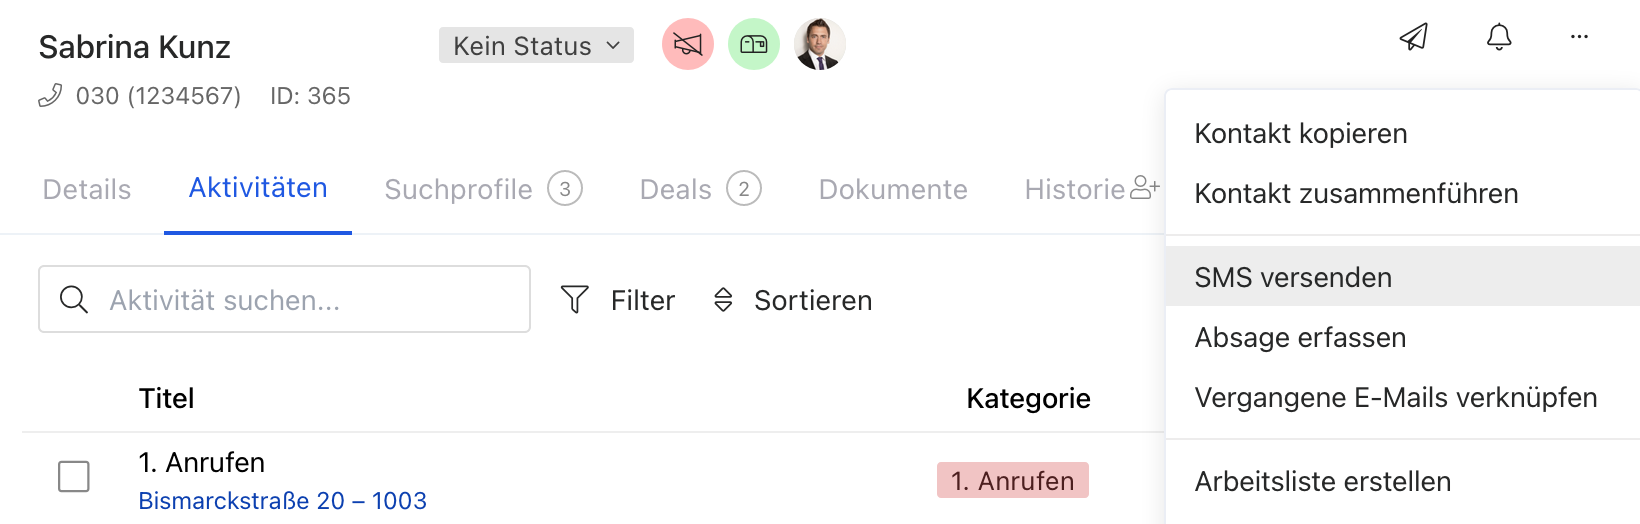Focus the Aktivität suchen search field
Viewport: 1640px width, 524px height.
[x=284, y=299]
